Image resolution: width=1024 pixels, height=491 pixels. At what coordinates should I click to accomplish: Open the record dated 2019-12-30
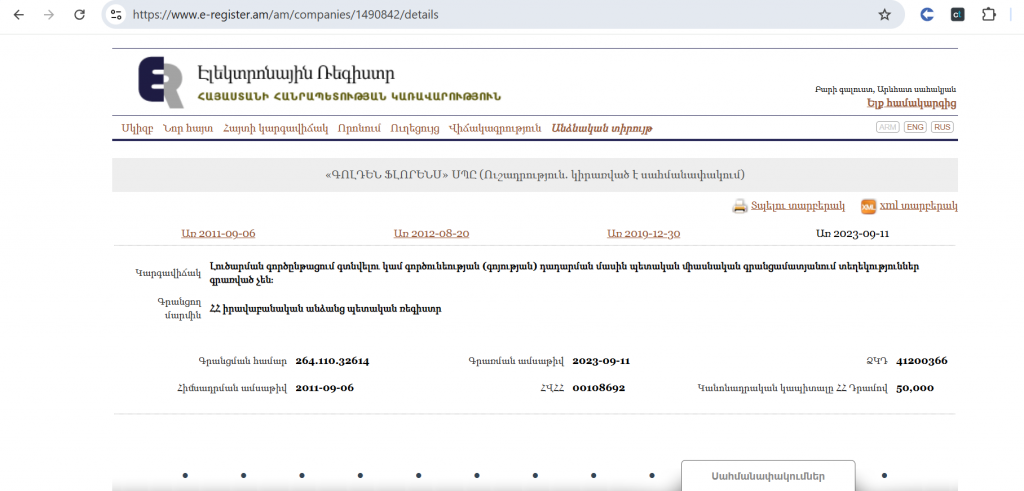coord(643,233)
